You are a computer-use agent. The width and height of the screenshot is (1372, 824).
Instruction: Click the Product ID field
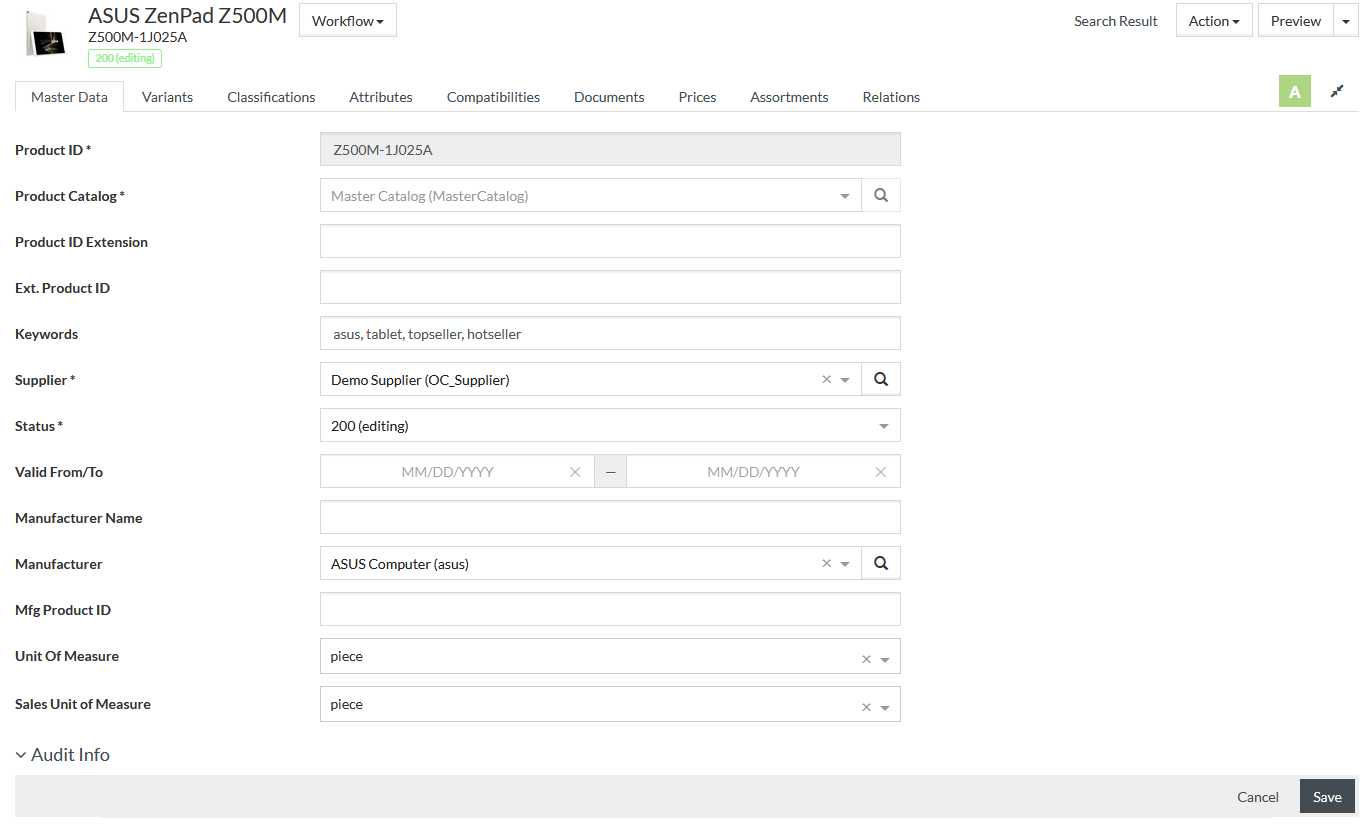coord(610,150)
